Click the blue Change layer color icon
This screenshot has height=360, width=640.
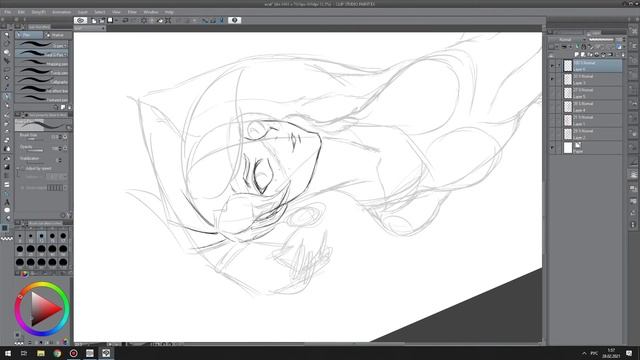(x=619, y=47)
